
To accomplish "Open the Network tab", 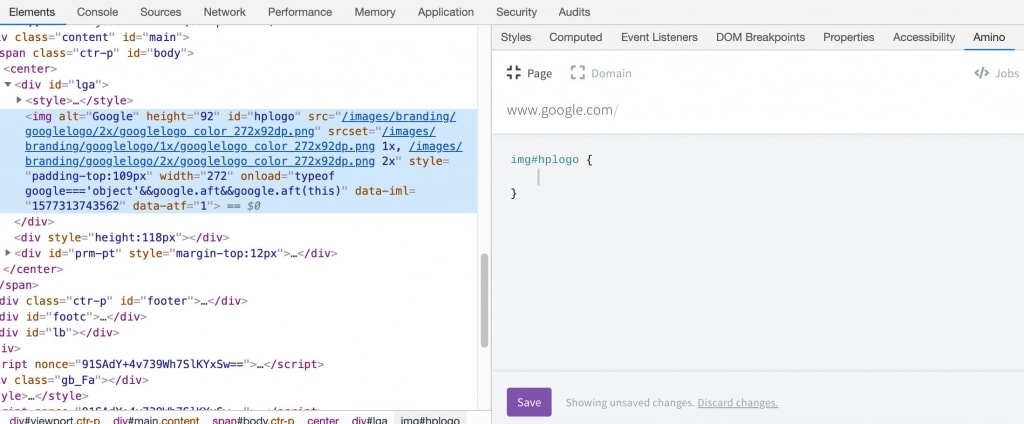I will (x=225, y=12).
